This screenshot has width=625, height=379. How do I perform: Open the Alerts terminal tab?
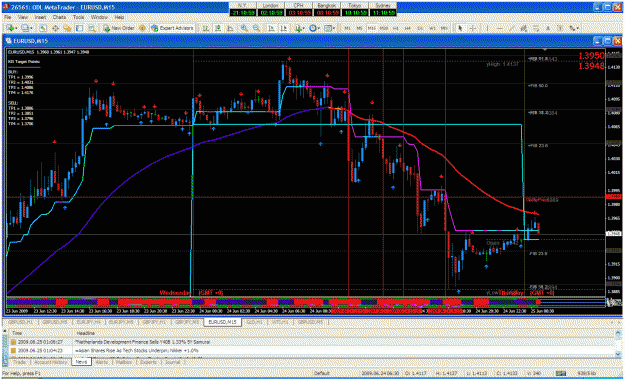pyautogui.click(x=102, y=362)
